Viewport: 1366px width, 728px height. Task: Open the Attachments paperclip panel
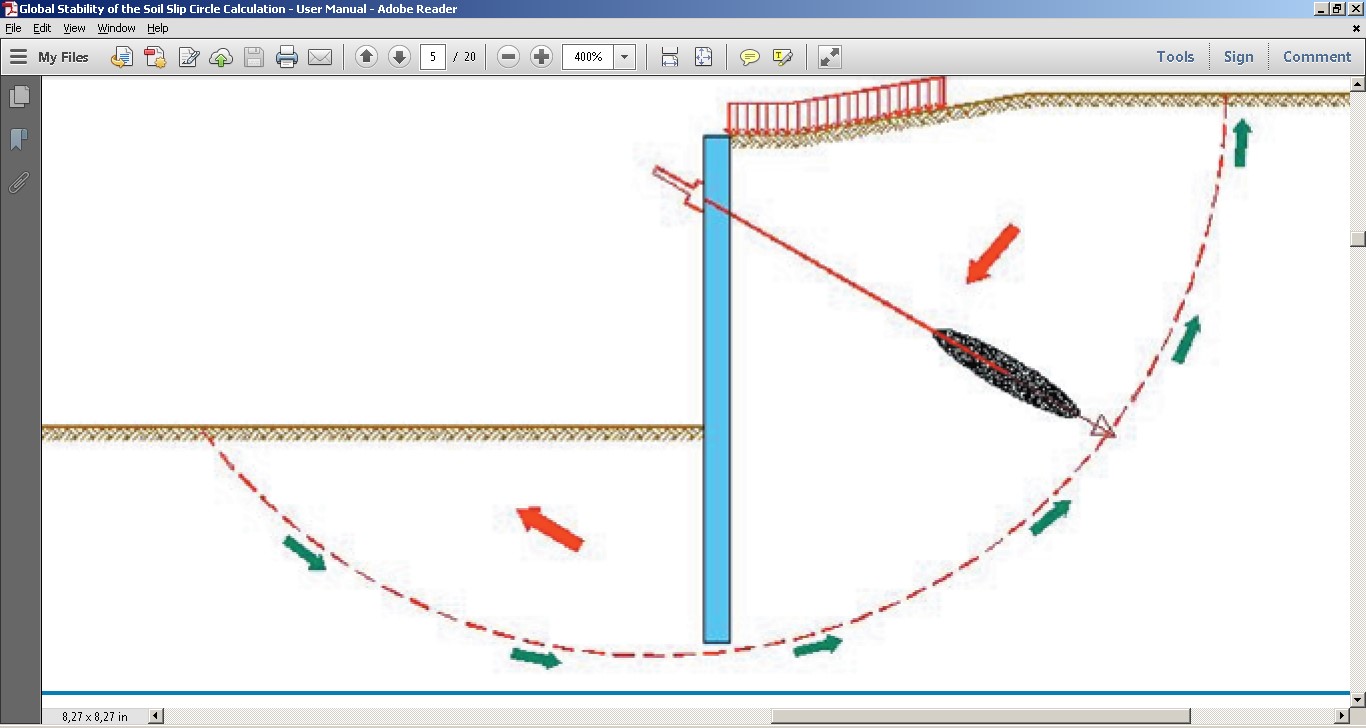(x=19, y=183)
